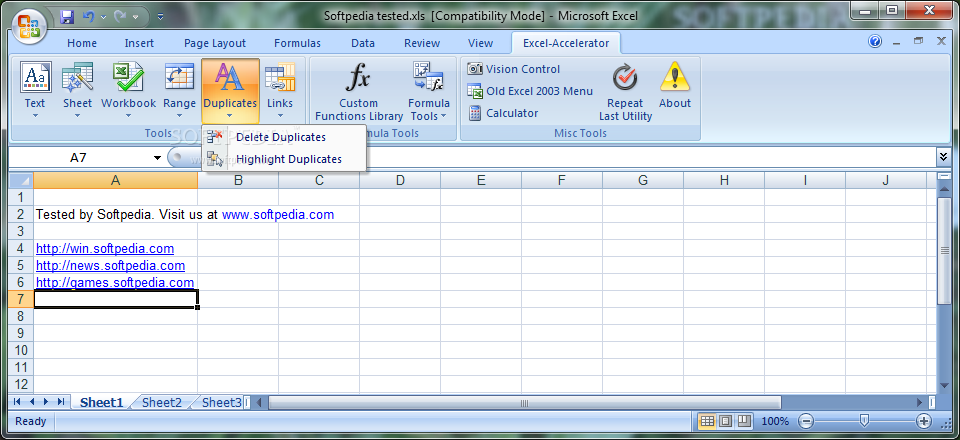Select the Excel-Accelerator tab

(x=566, y=43)
